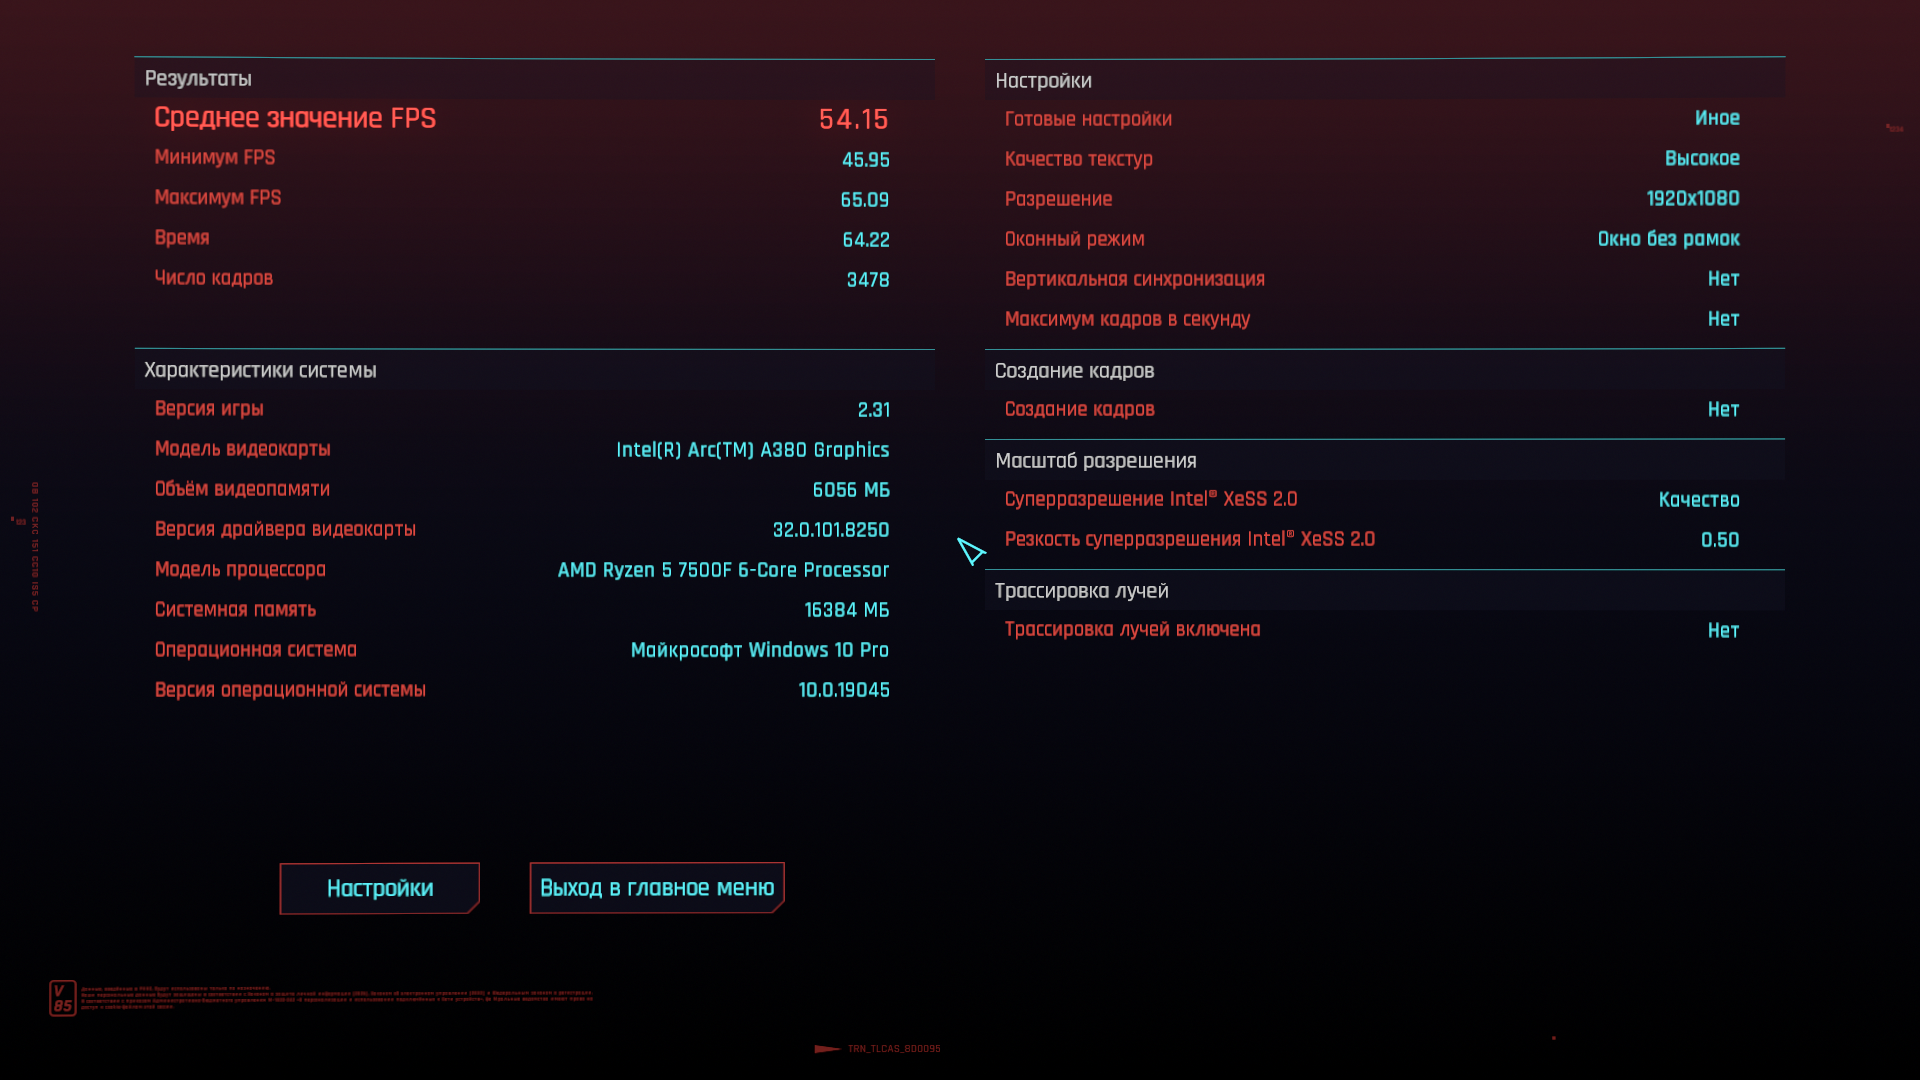Click Трассировка лучей включена value Нет
Viewport: 1920px width, 1080px height.
pos(1722,630)
